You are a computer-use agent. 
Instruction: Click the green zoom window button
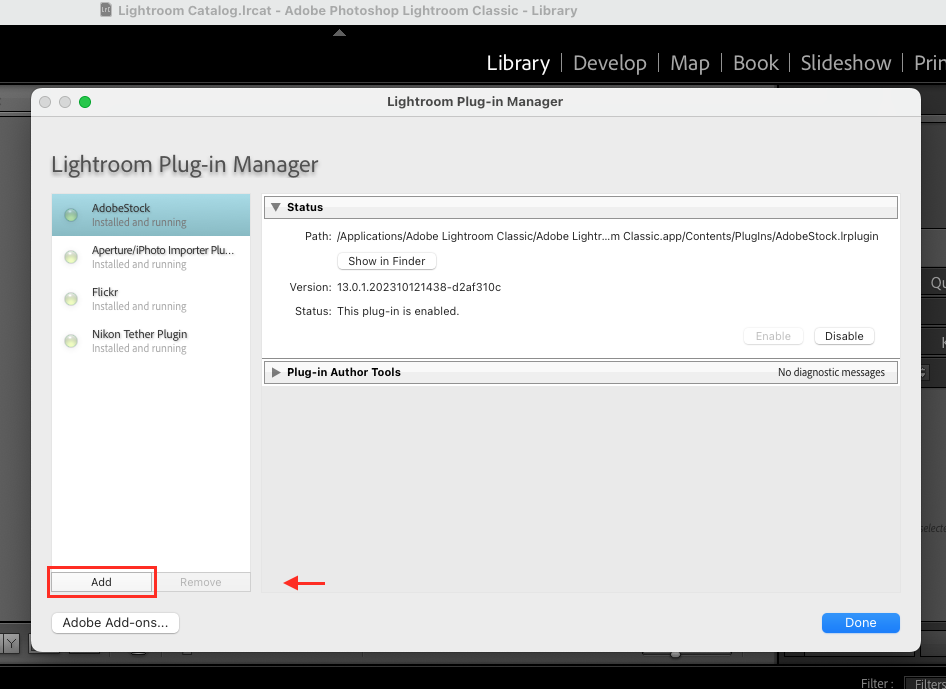[x=85, y=102]
